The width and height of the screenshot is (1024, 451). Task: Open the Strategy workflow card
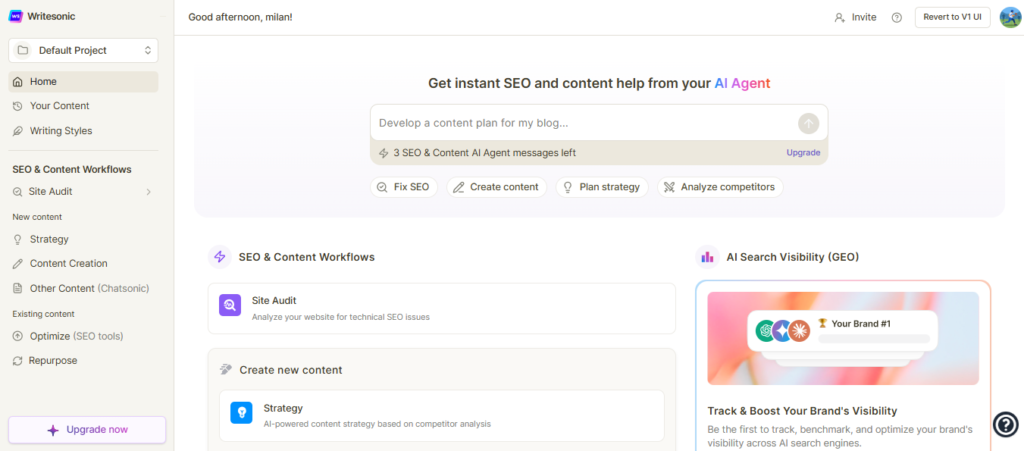441,416
